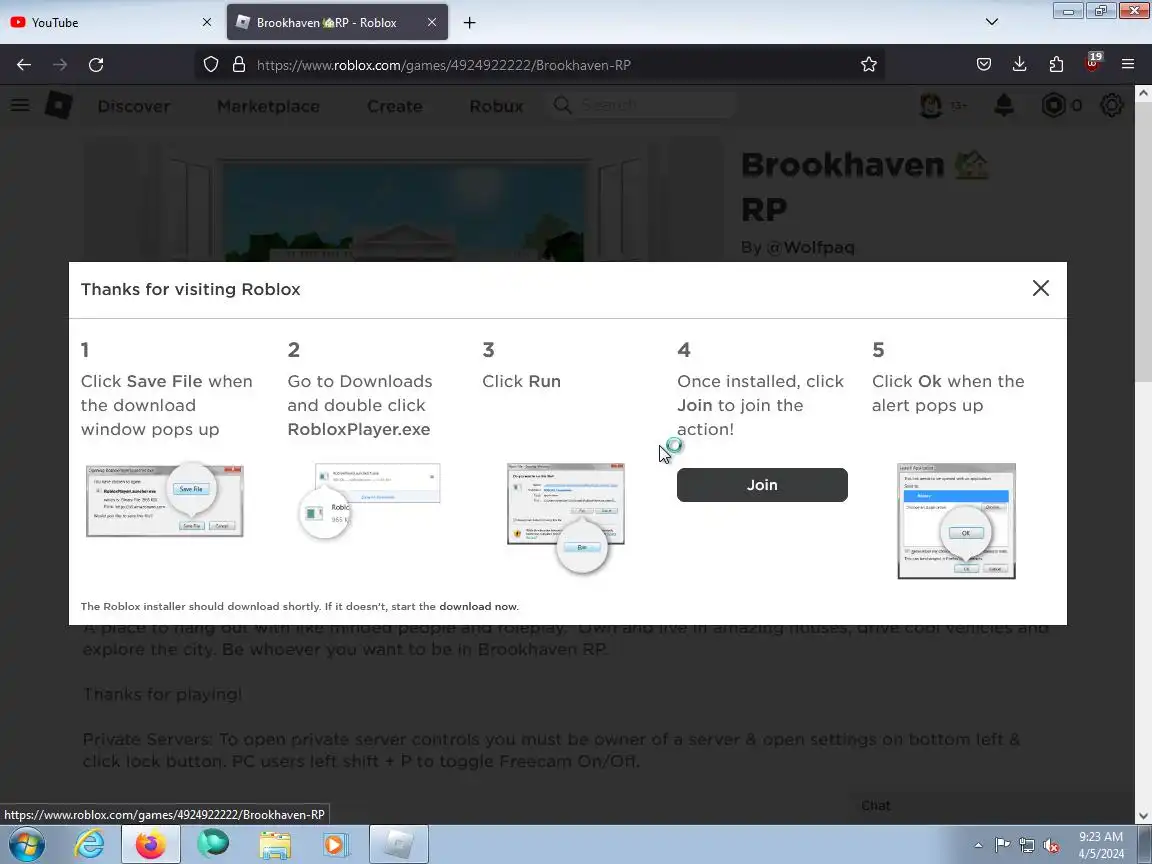Image resolution: width=1152 pixels, height=864 pixels.
Task: Expand the list all tabs dropdown
Action: pyautogui.click(x=991, y=22)
